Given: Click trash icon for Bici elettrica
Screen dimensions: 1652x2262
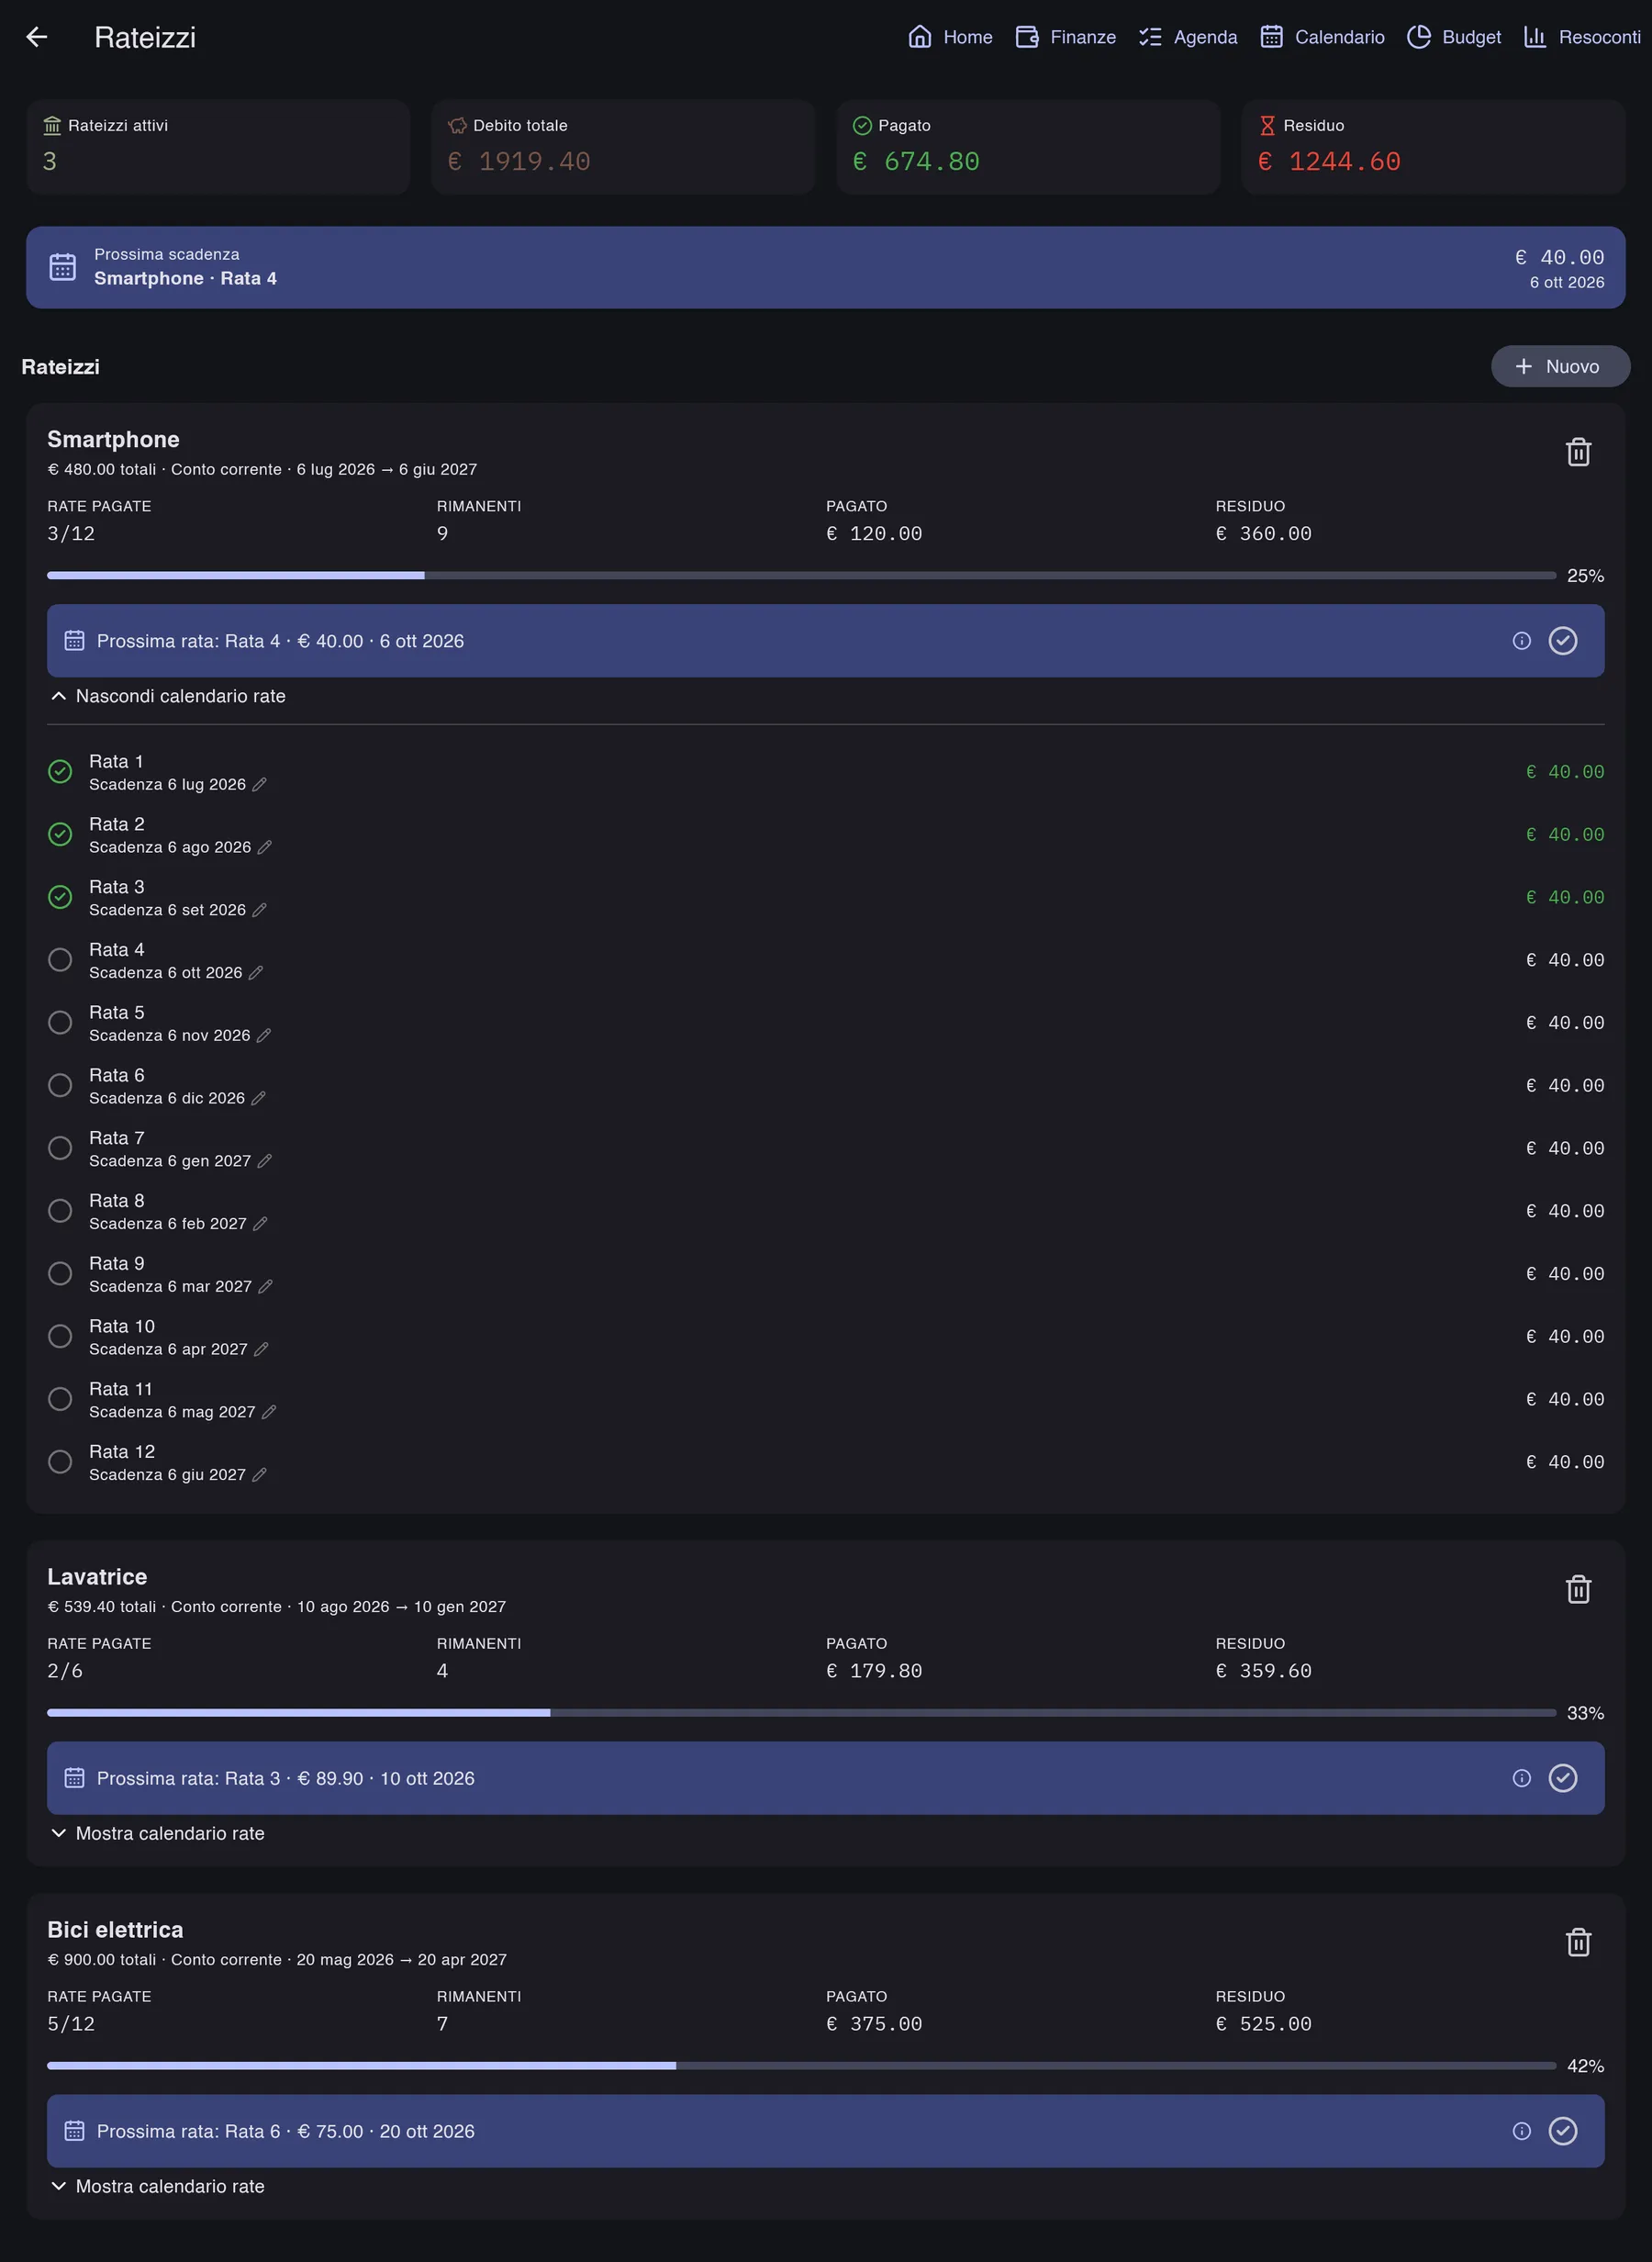Looking at the screenshot, I should tap(1577, 1942).
